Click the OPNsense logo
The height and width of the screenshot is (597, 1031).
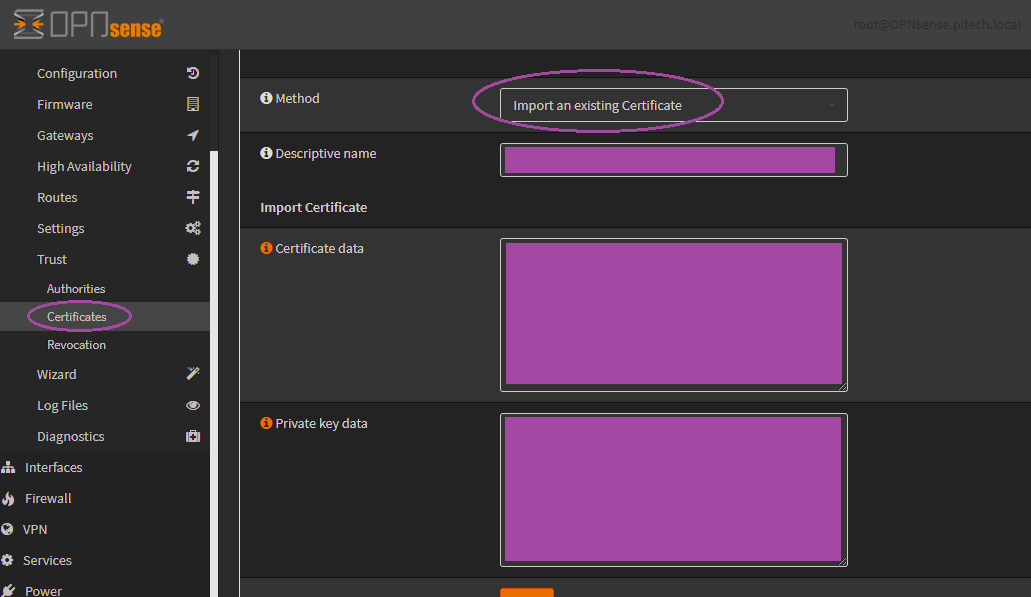point(88,25)
